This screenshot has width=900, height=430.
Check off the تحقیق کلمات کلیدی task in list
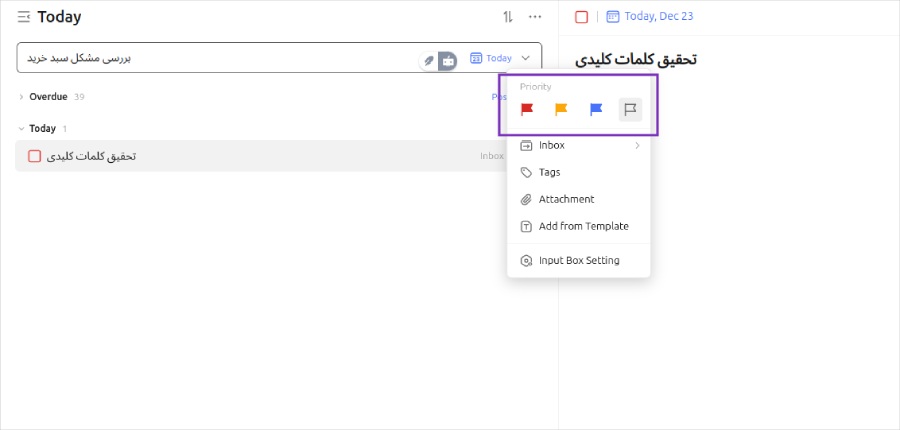click(34, 156)
